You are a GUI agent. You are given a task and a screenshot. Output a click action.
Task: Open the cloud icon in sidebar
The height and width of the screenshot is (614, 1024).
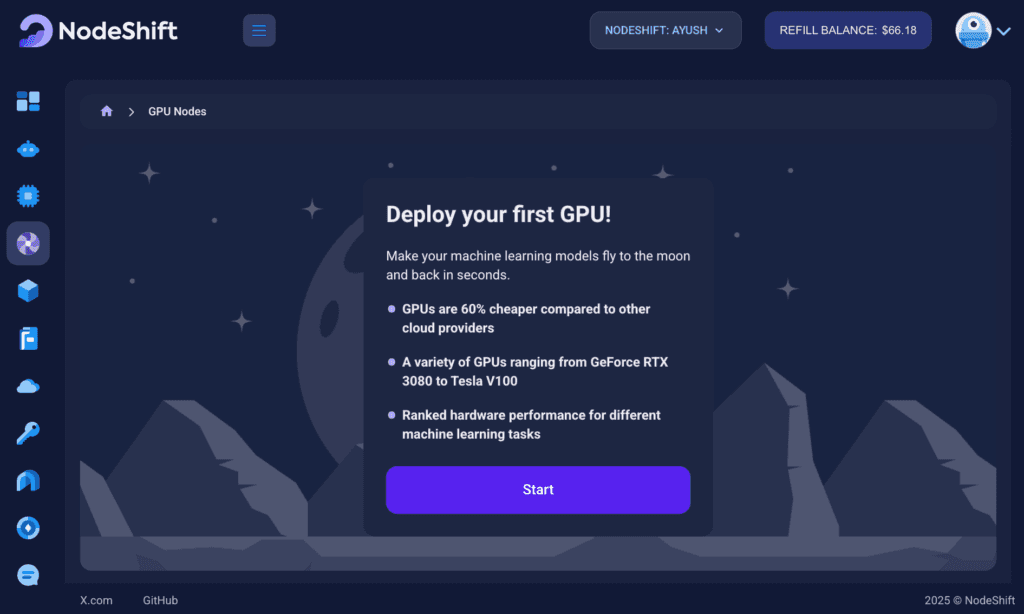click(28, 387)
